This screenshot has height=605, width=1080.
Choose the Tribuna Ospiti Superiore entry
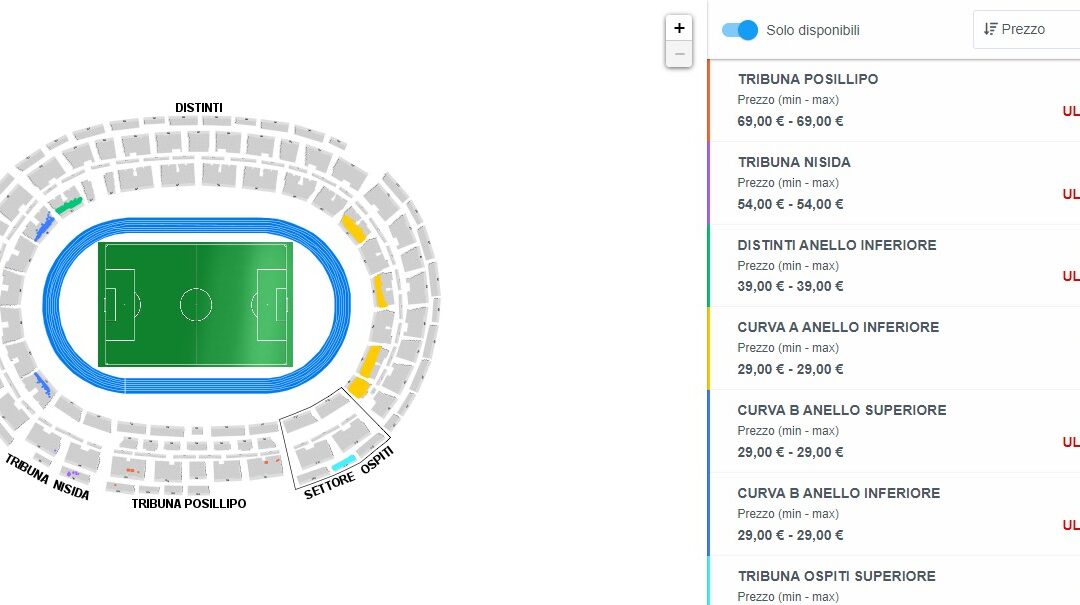point(894,581)
